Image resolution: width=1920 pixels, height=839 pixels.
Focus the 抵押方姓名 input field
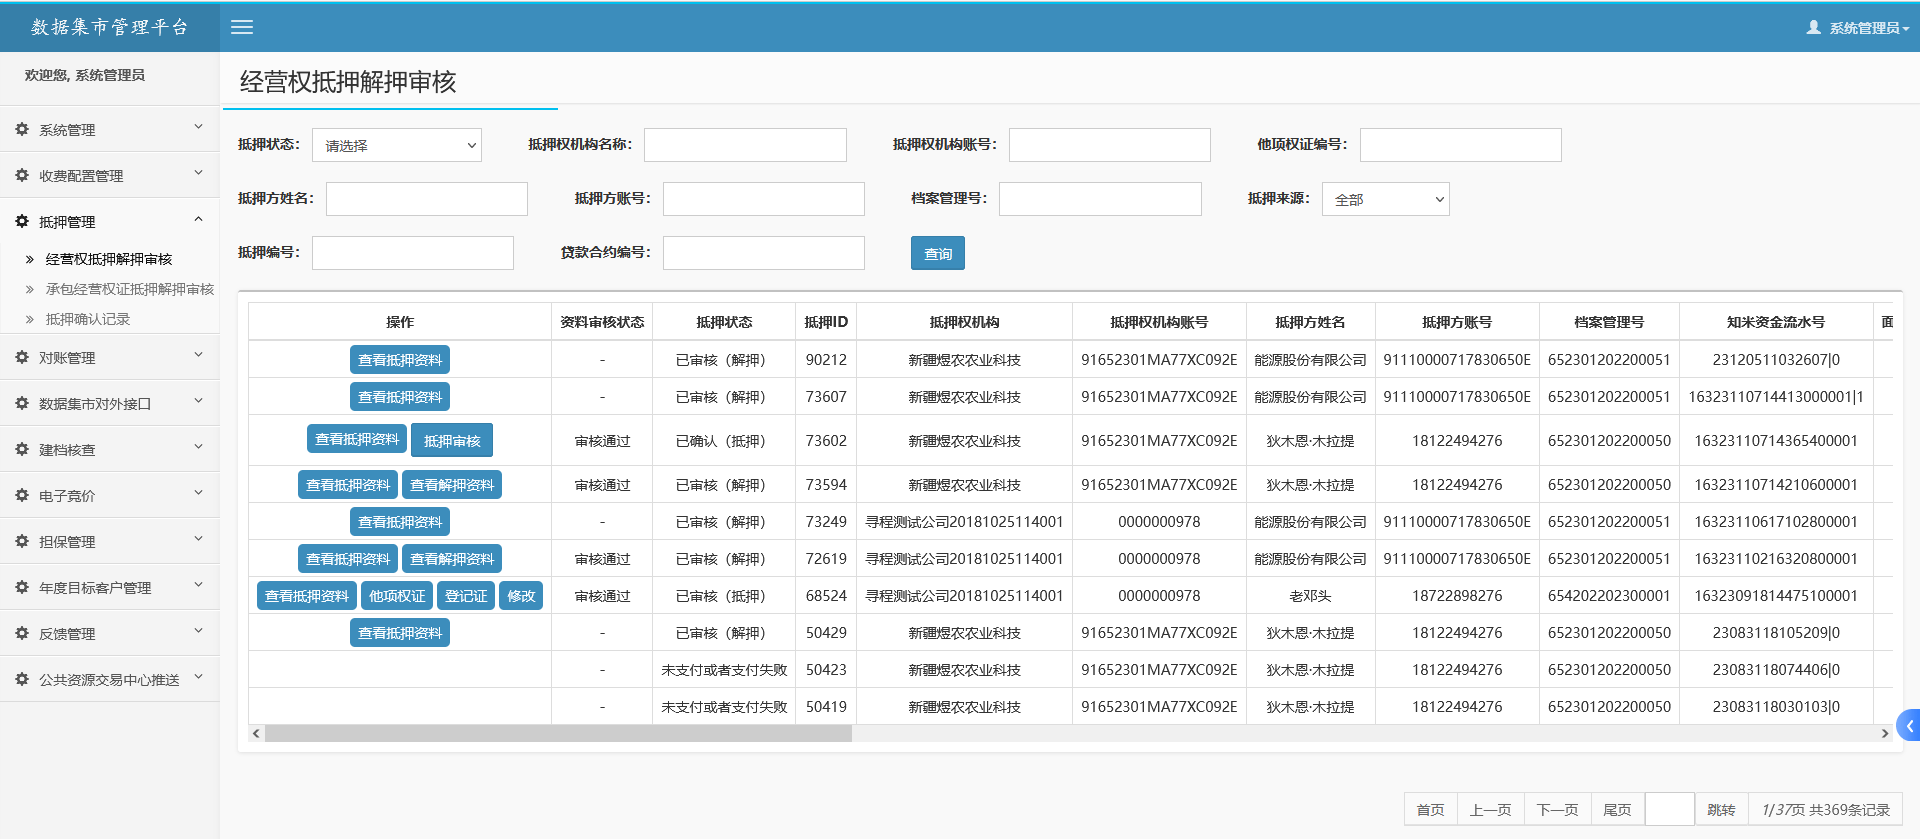[427, 199]
